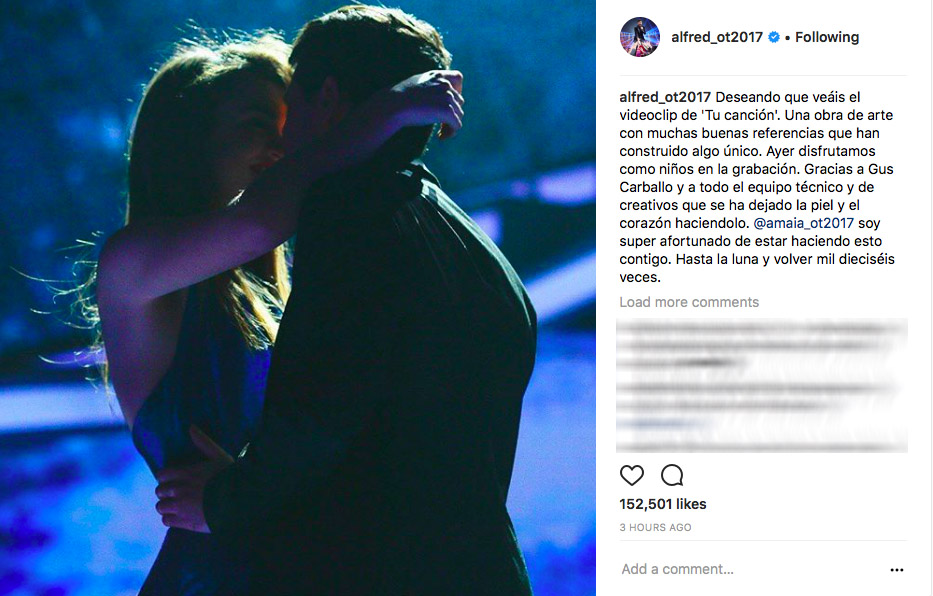The width and height of the screenshot is (933, 596).
Task: Open alfred_ot2017 username in header
Action: click(x=716, y=37)
